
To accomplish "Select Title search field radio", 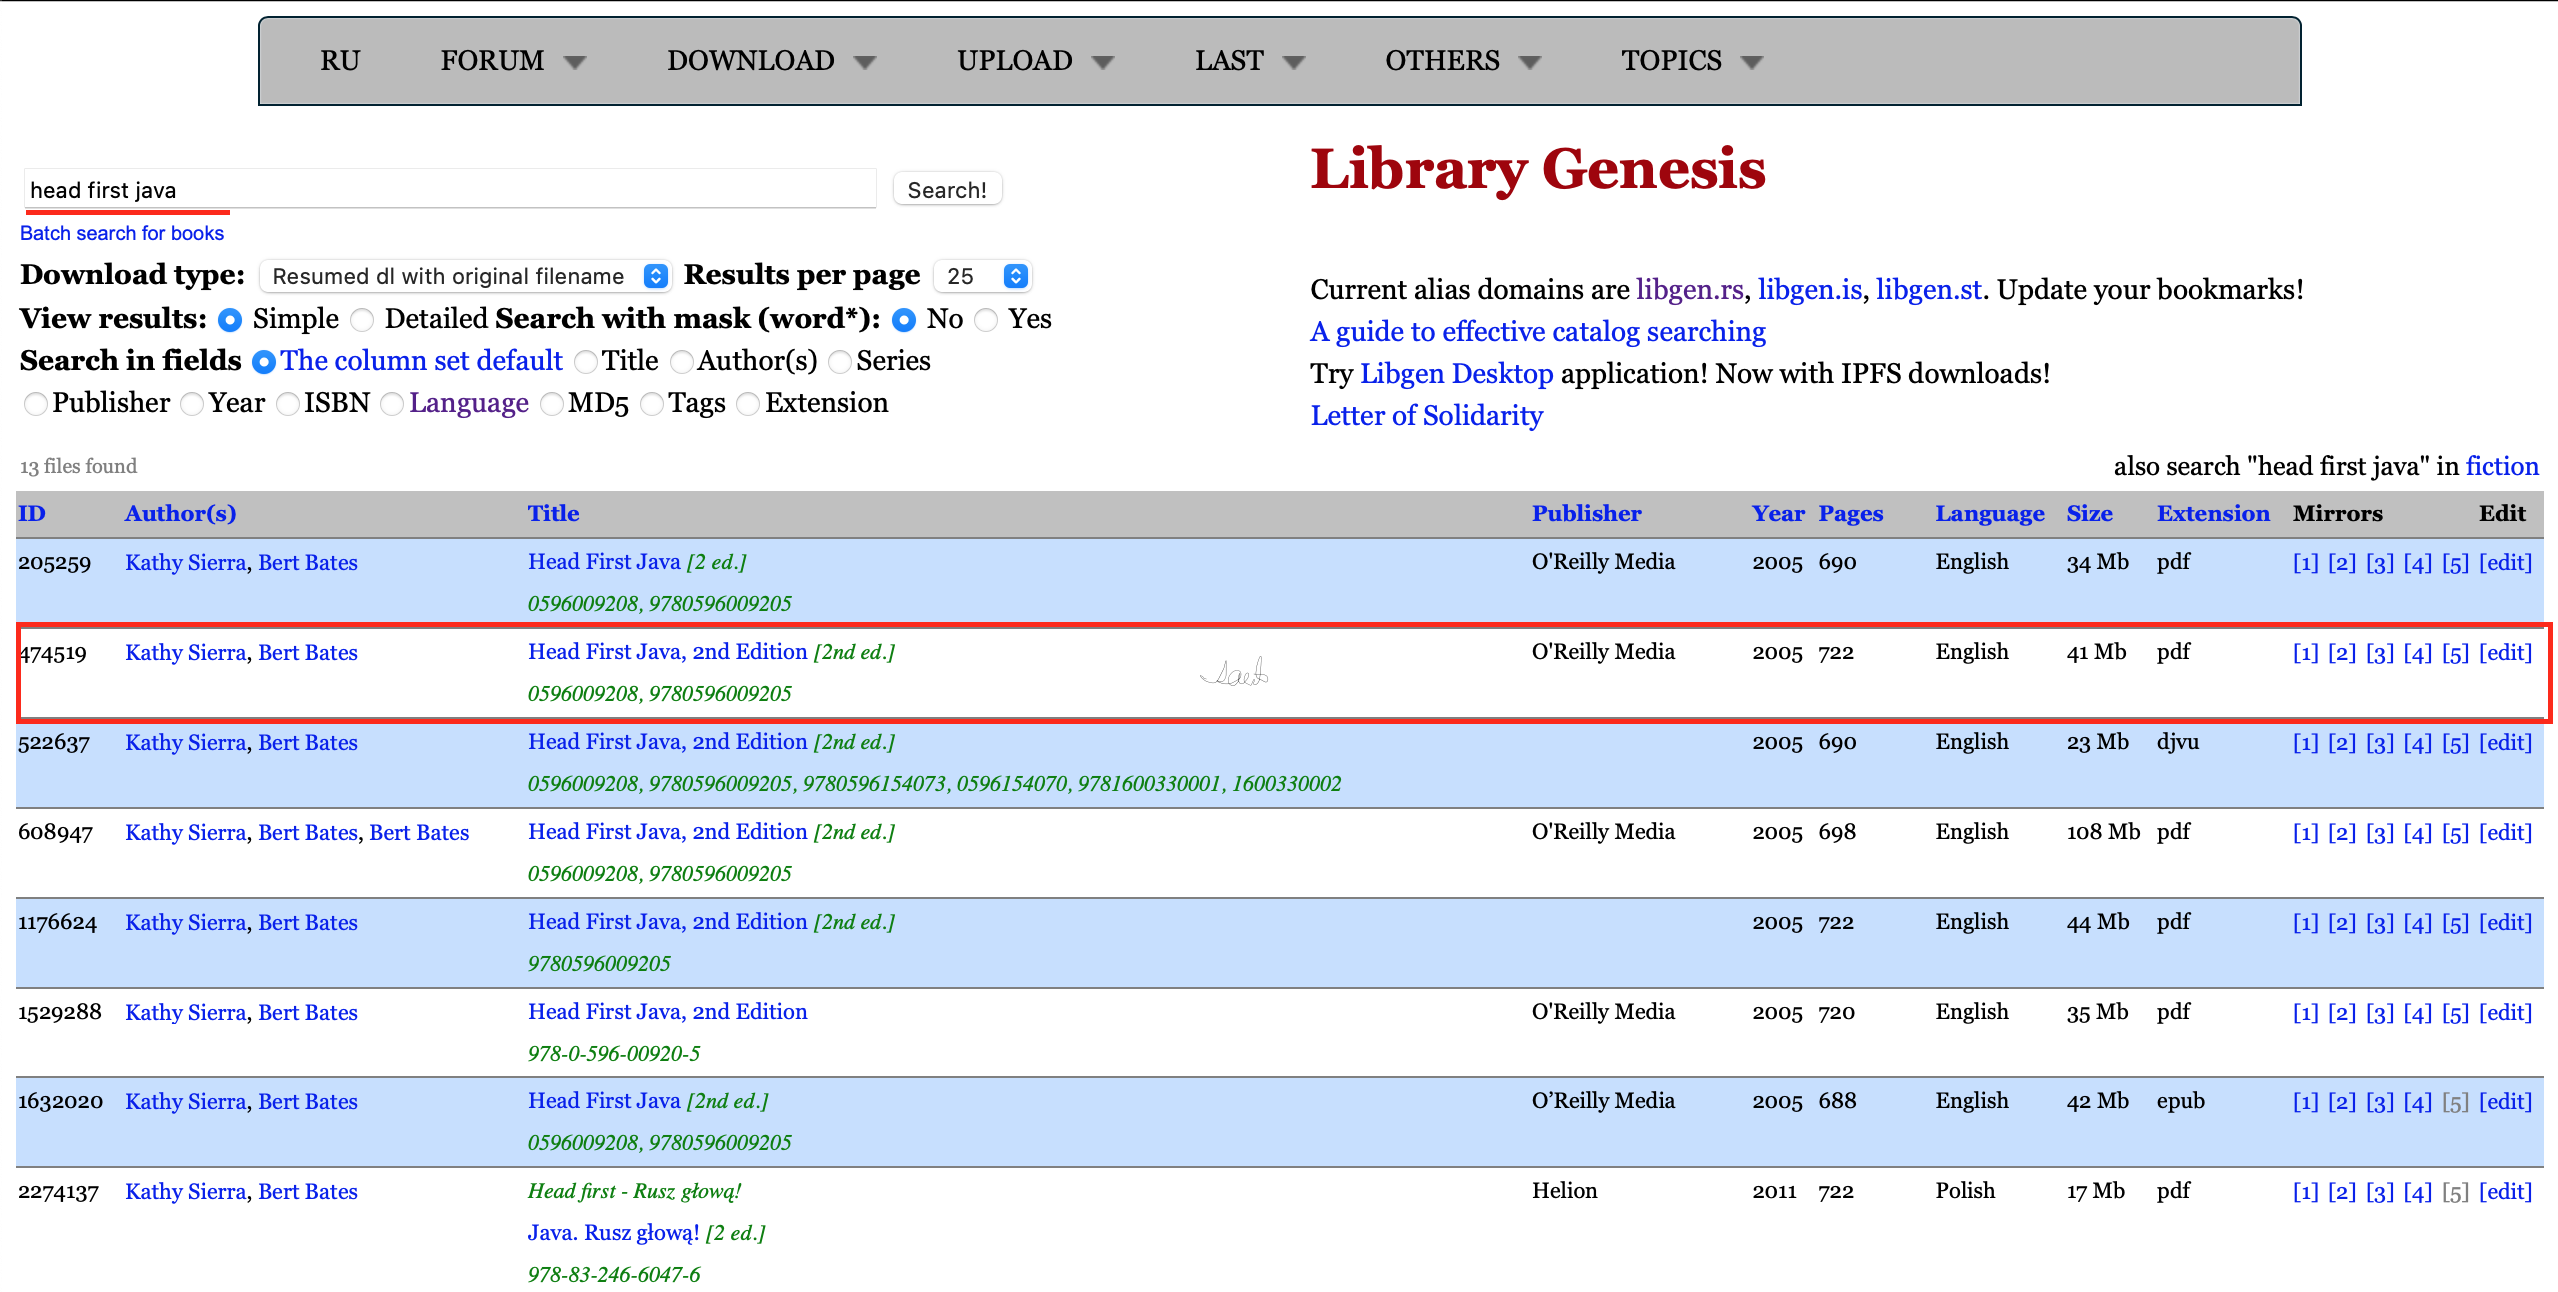I will pos(587,362).
